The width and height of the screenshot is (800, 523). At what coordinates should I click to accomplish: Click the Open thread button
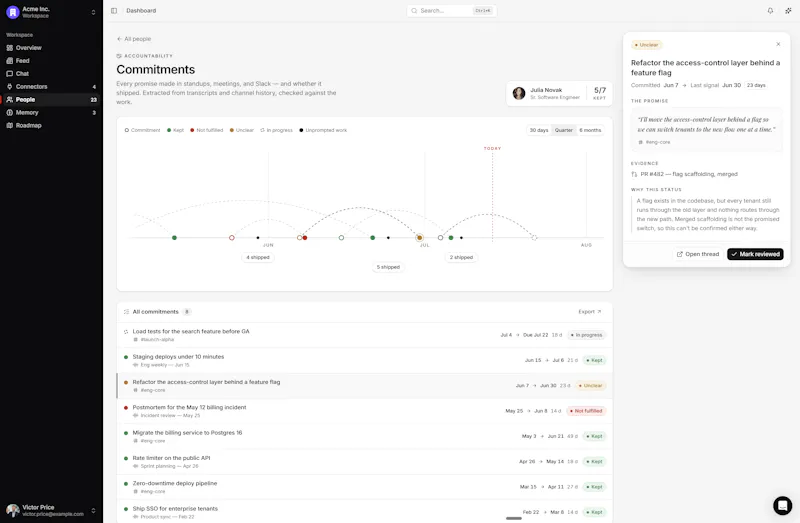click(697, 254)
